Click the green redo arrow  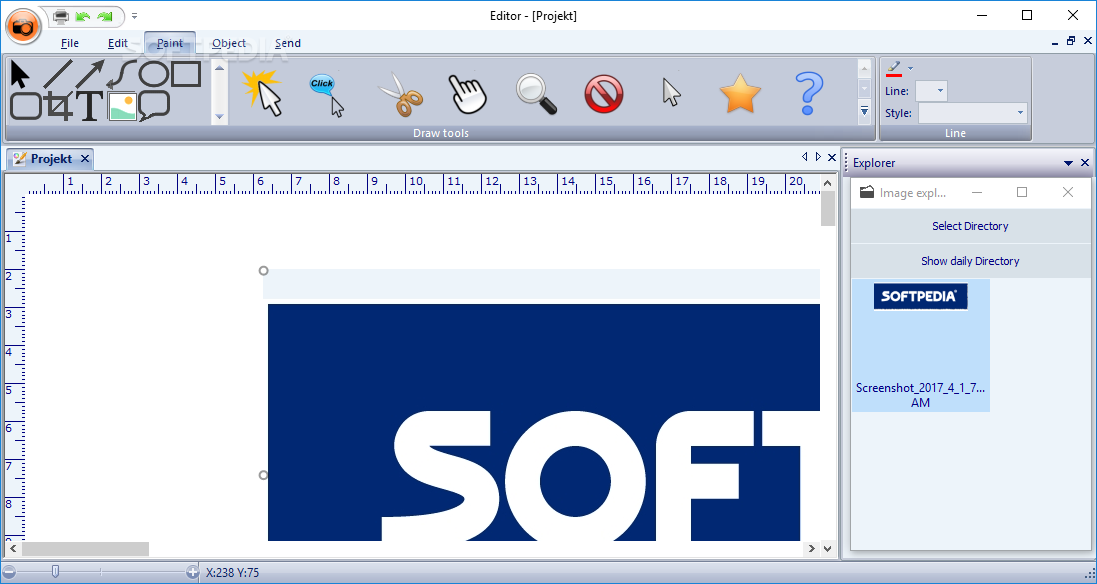coord(105,15)
